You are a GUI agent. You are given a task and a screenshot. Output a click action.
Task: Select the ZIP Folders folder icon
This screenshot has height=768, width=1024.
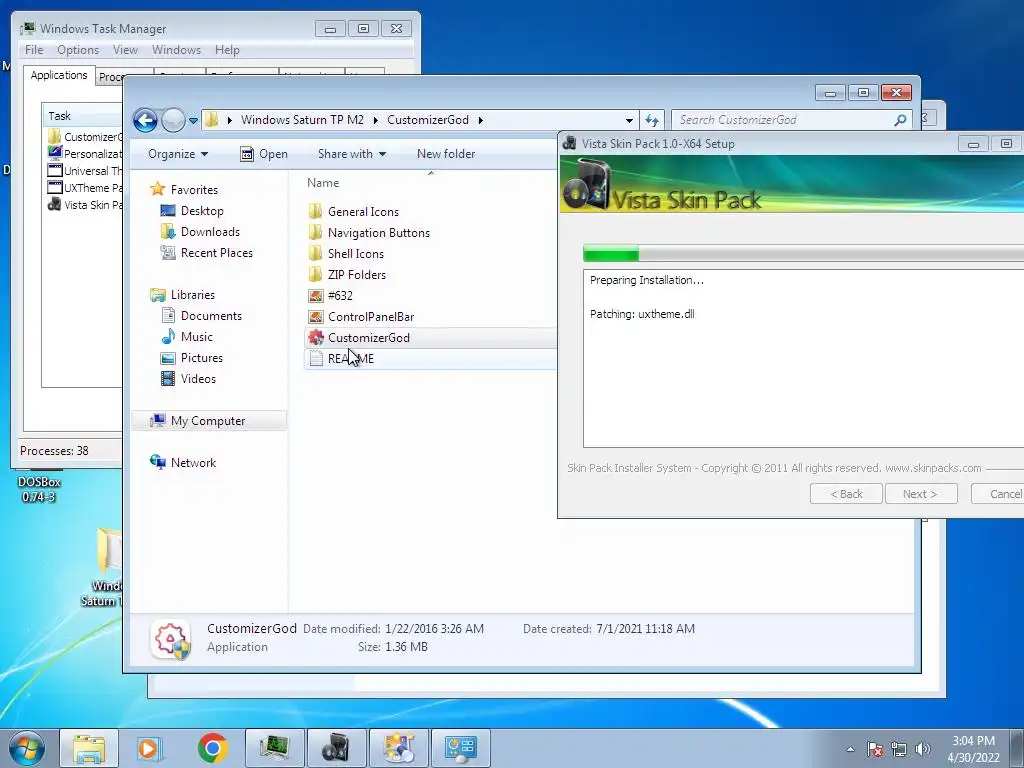315,274
